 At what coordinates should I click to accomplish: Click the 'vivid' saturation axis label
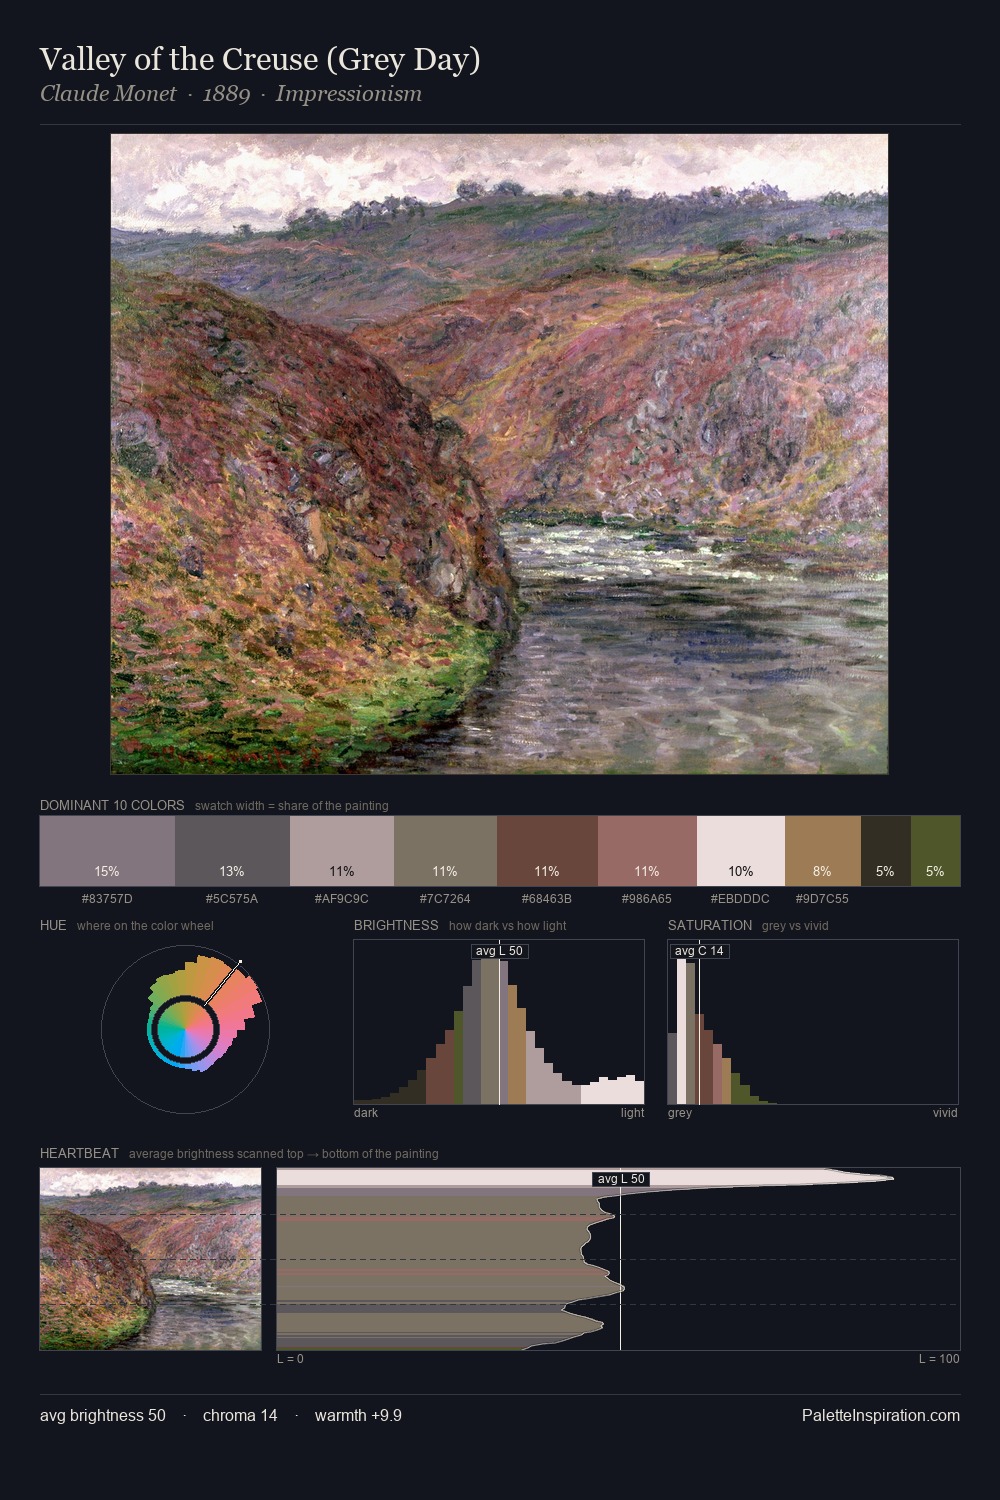(x=945, y=1113)
